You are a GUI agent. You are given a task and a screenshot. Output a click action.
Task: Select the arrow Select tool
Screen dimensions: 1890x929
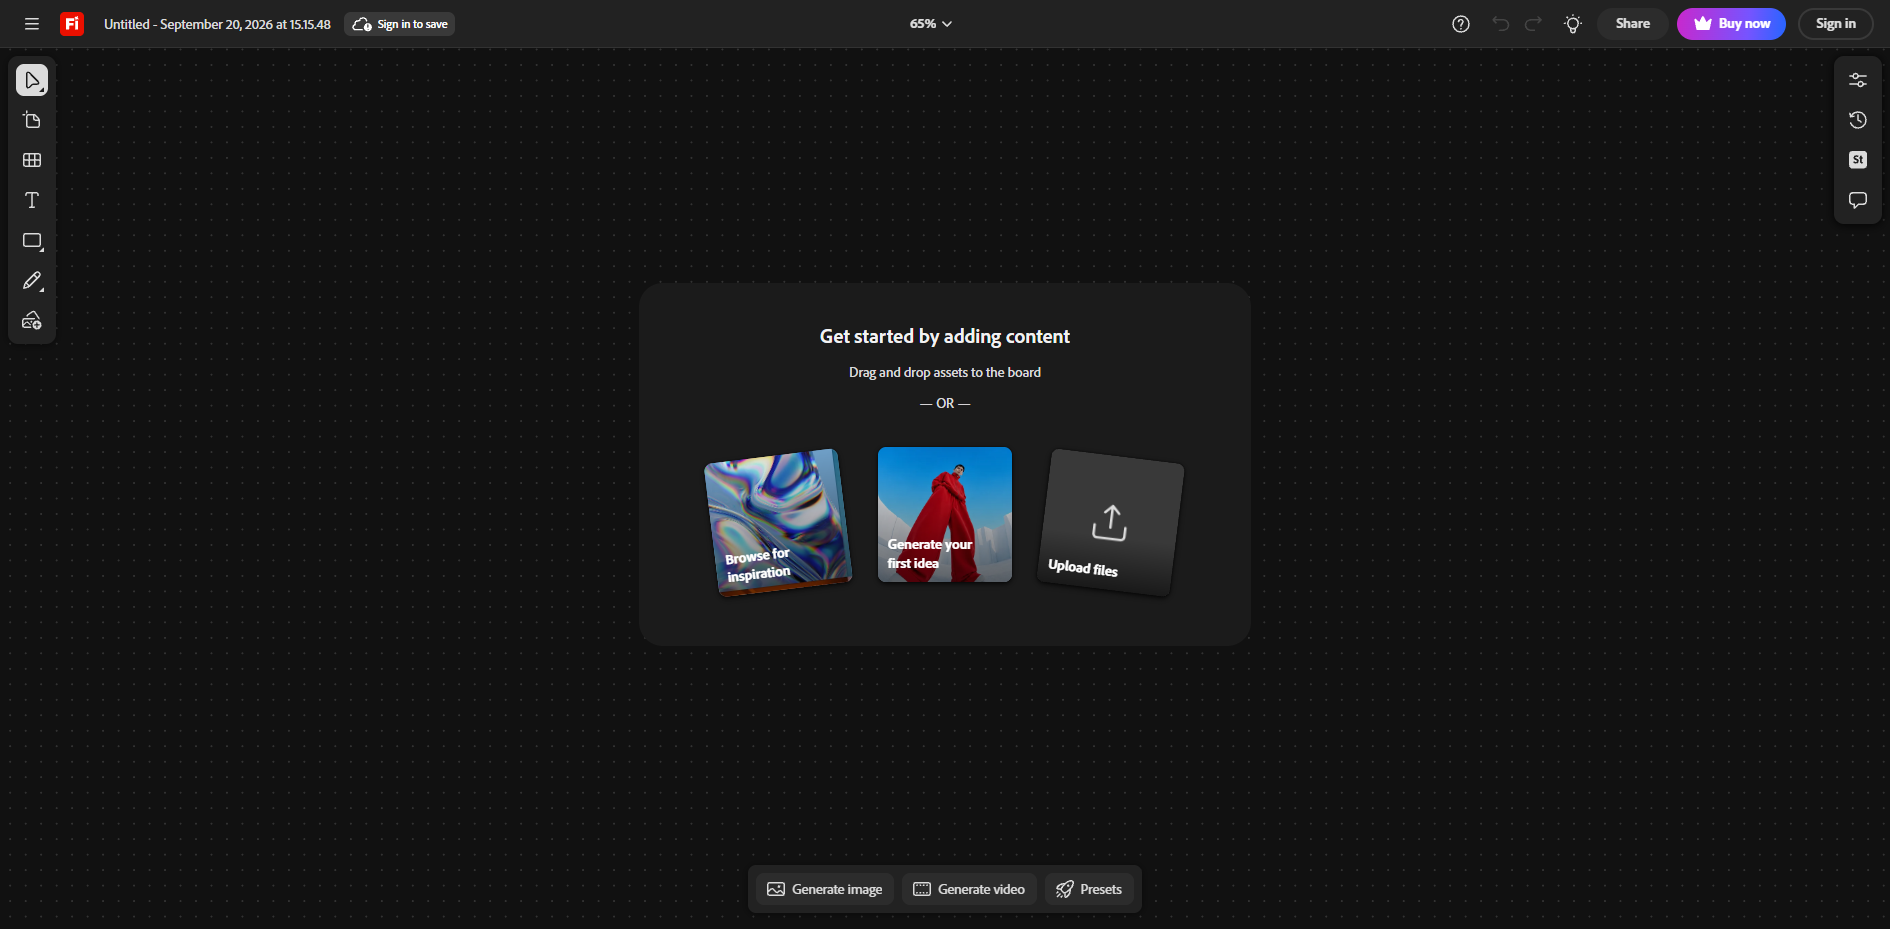point(32,80)
